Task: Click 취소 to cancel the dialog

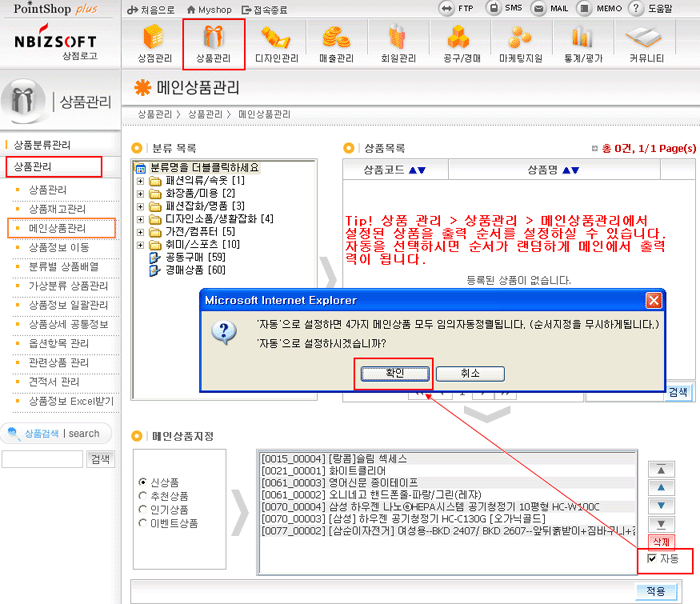Action: pos(470,373)
